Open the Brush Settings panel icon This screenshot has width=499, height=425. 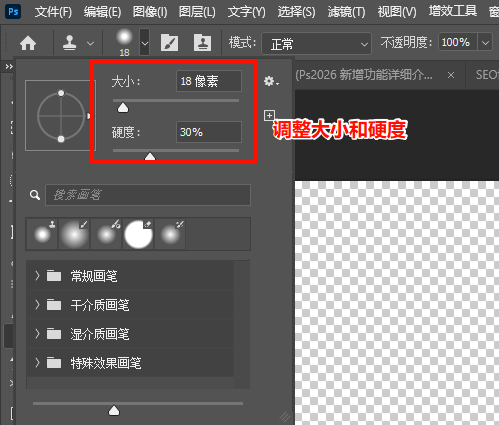(169, 43)
